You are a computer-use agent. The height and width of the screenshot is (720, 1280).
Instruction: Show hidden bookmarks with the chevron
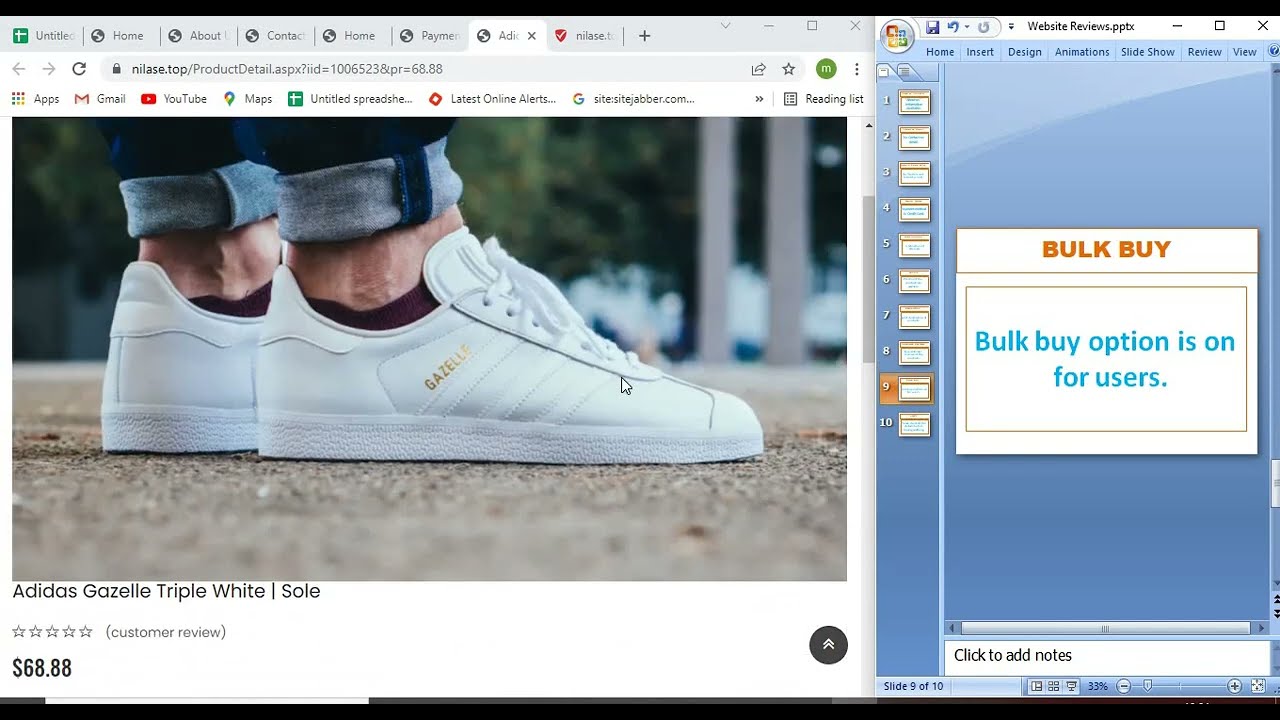(759, 99)
